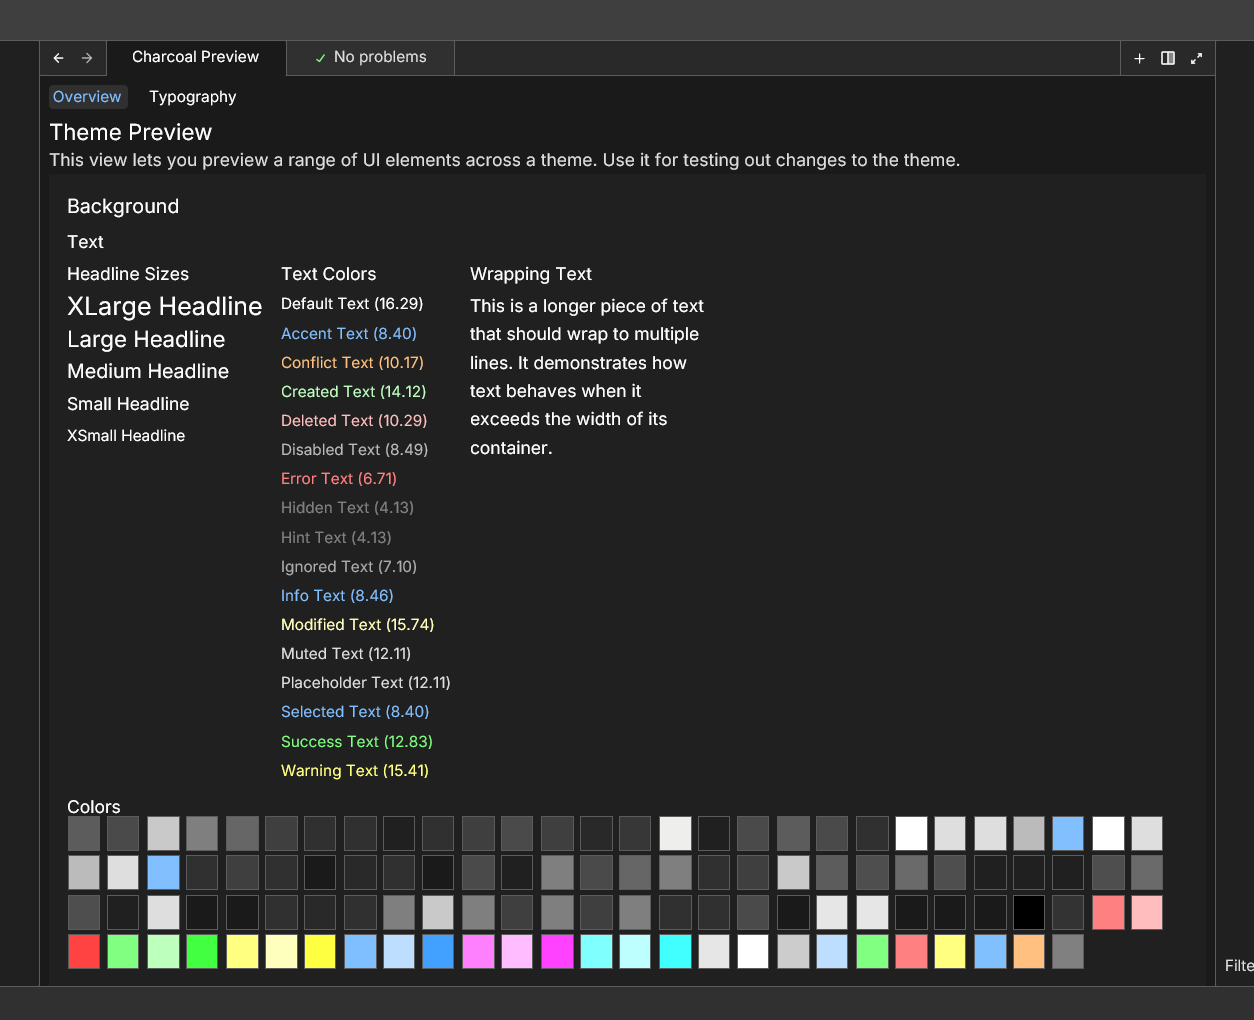Click the Text Colors heading
The image size is (1254, 1020).
(329, 274)
